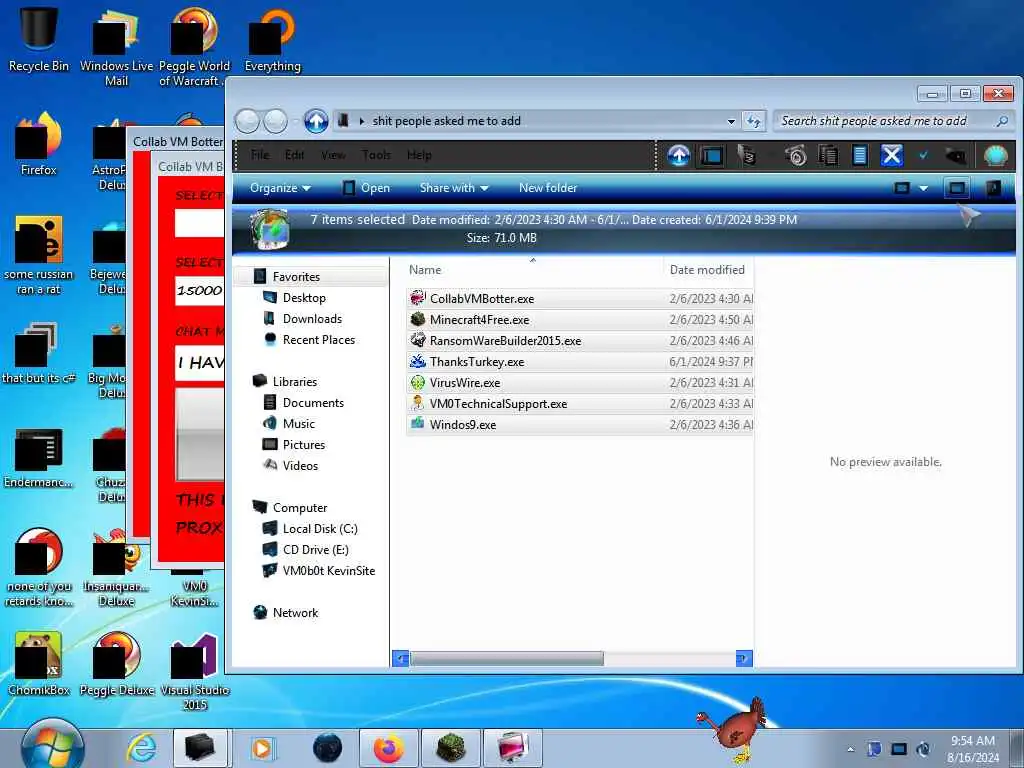Open Downloads in Favorites
Viewport: 1024px width, 768px height.
[312, 319]
